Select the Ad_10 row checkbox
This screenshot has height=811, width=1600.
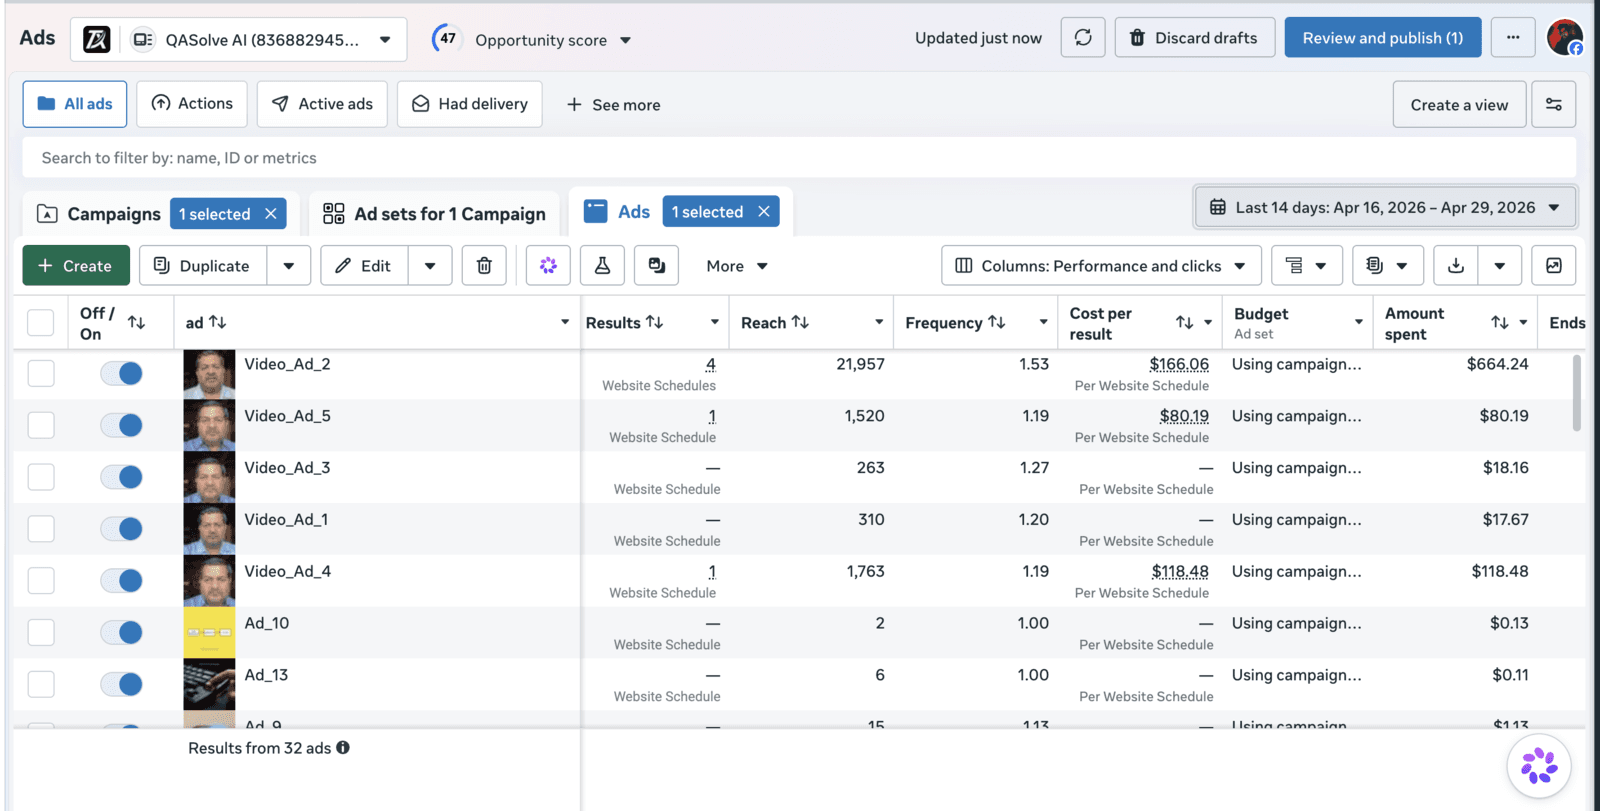41,632
